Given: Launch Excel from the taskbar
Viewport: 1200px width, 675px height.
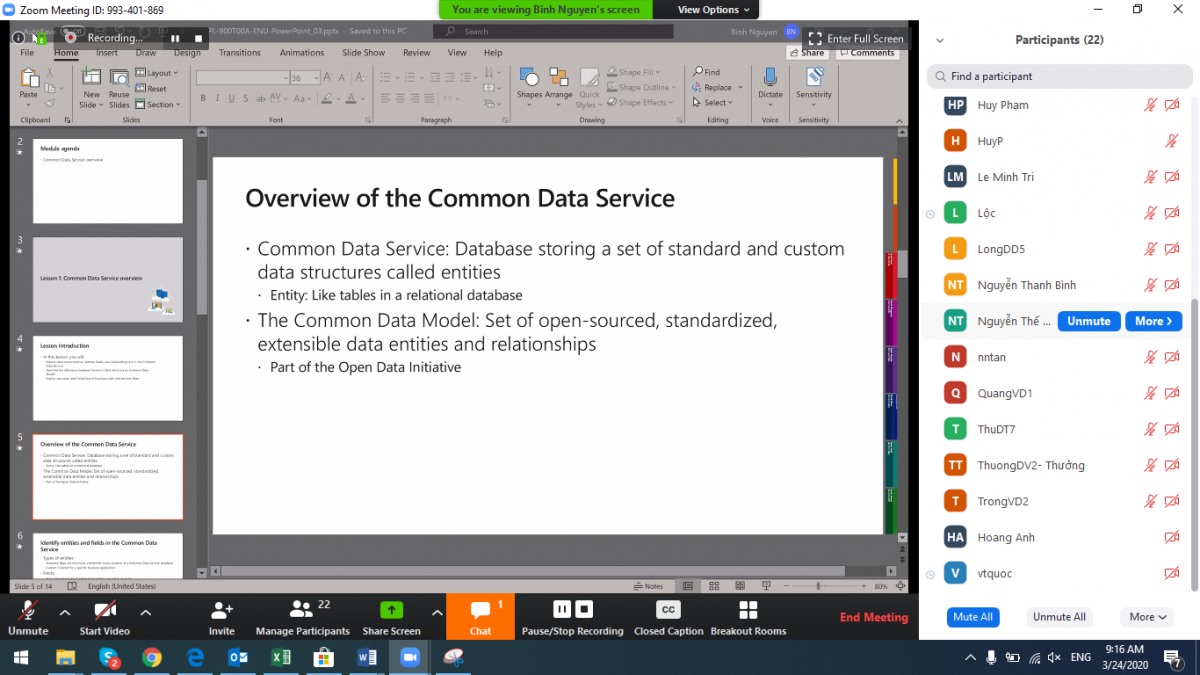Looking at the screenshot, I should click(x=281, y=657).
